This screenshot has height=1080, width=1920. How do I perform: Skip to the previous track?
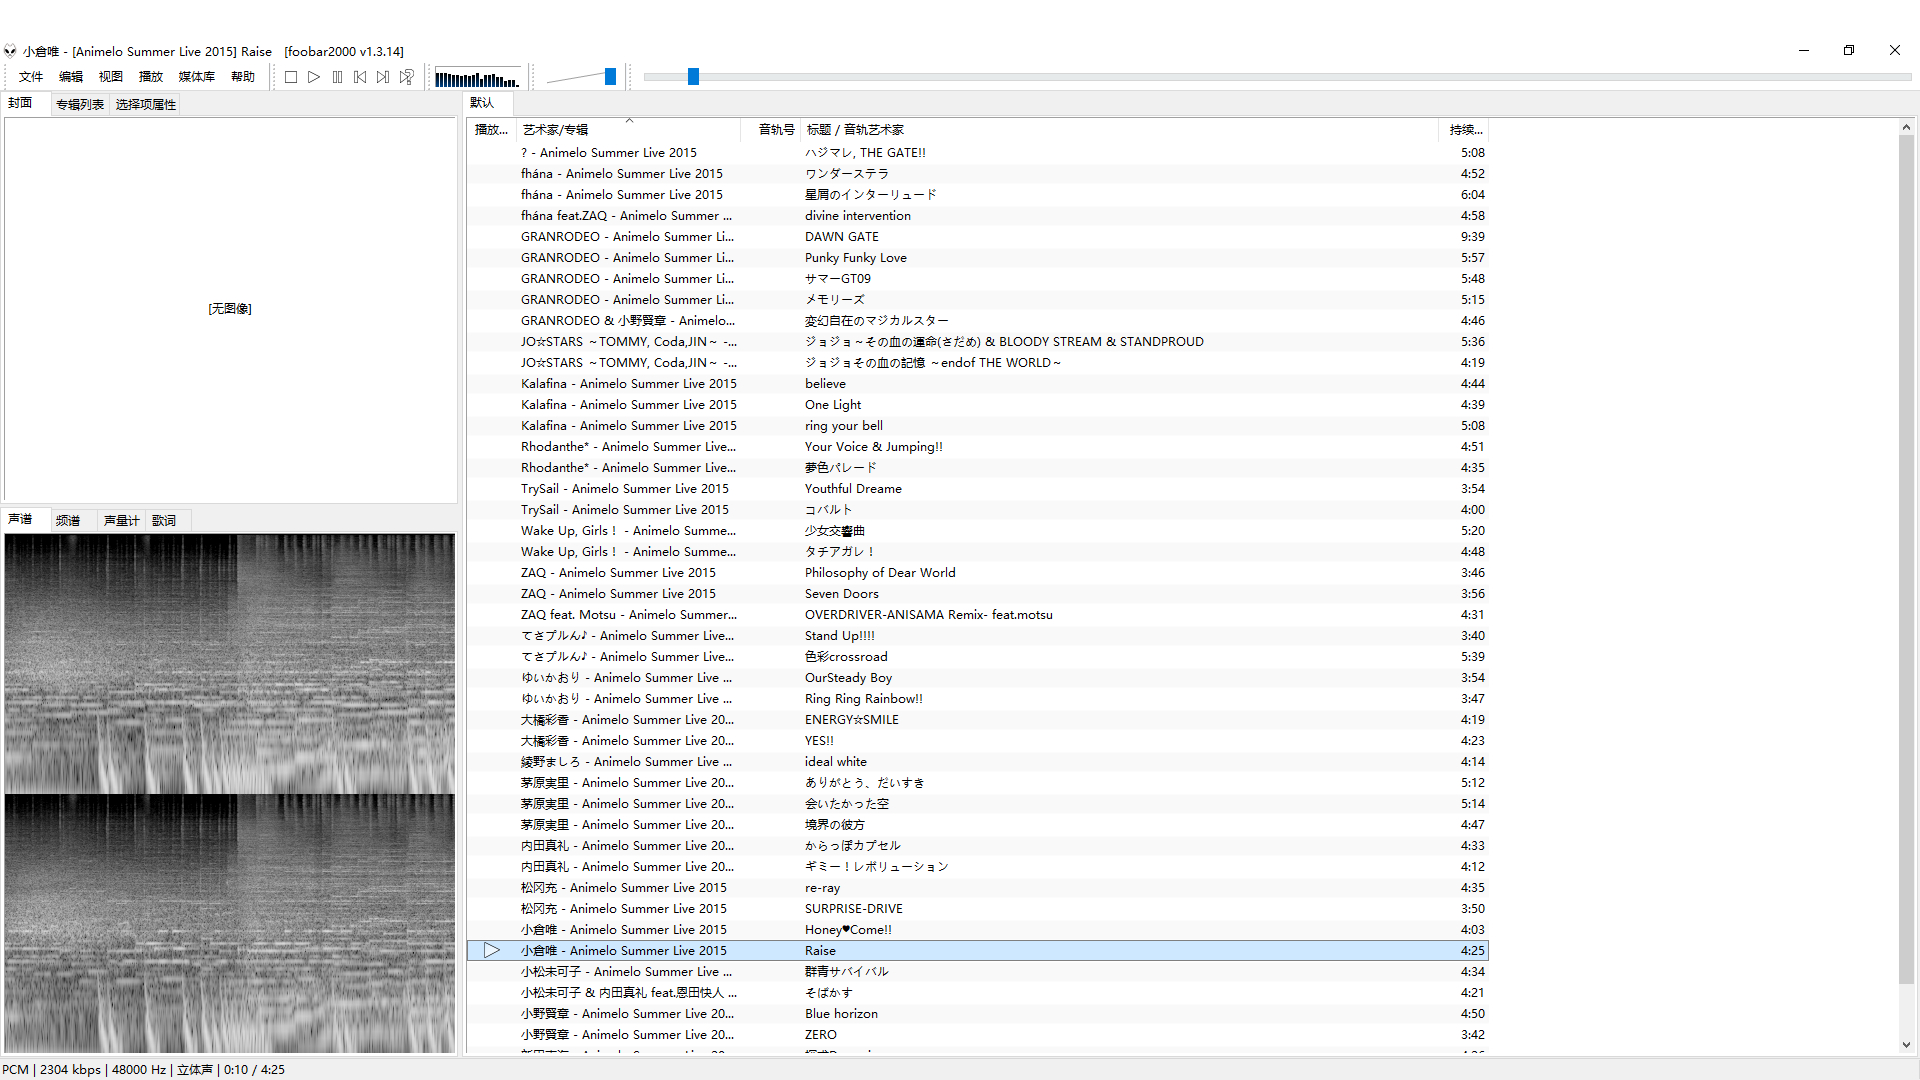point(360,77)
